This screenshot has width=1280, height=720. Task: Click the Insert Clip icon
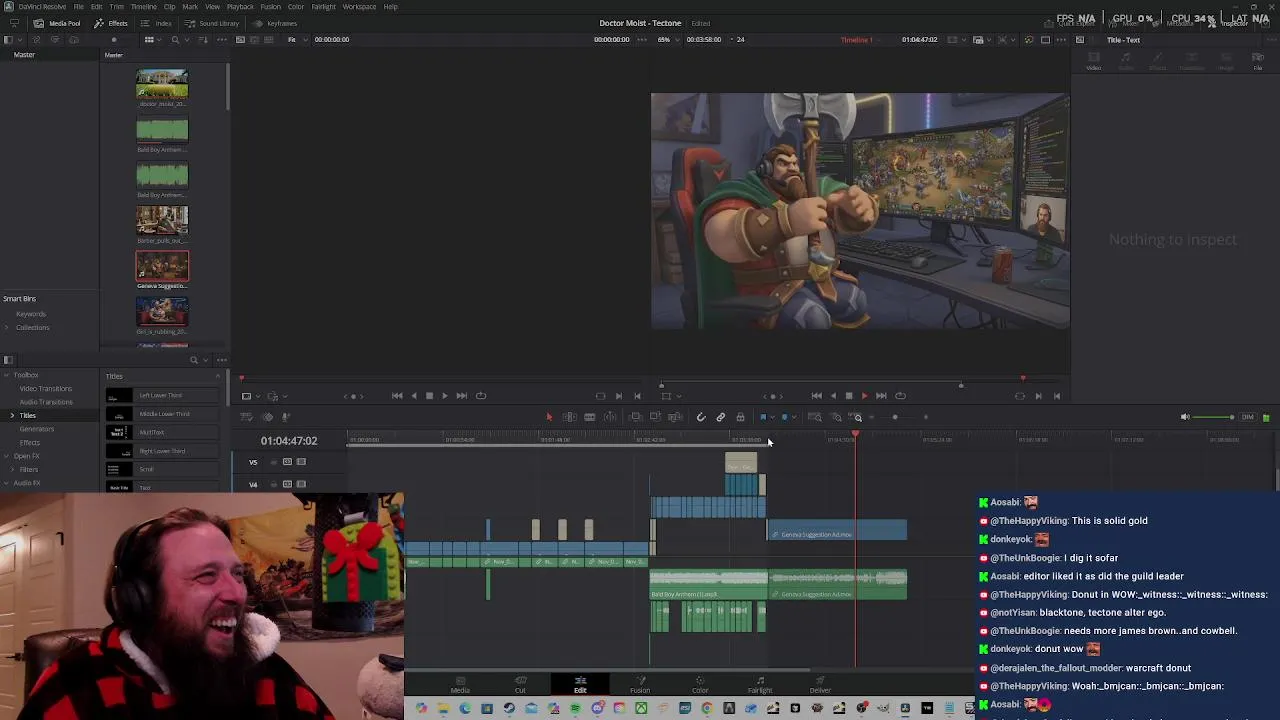click(x=635, y=417)
